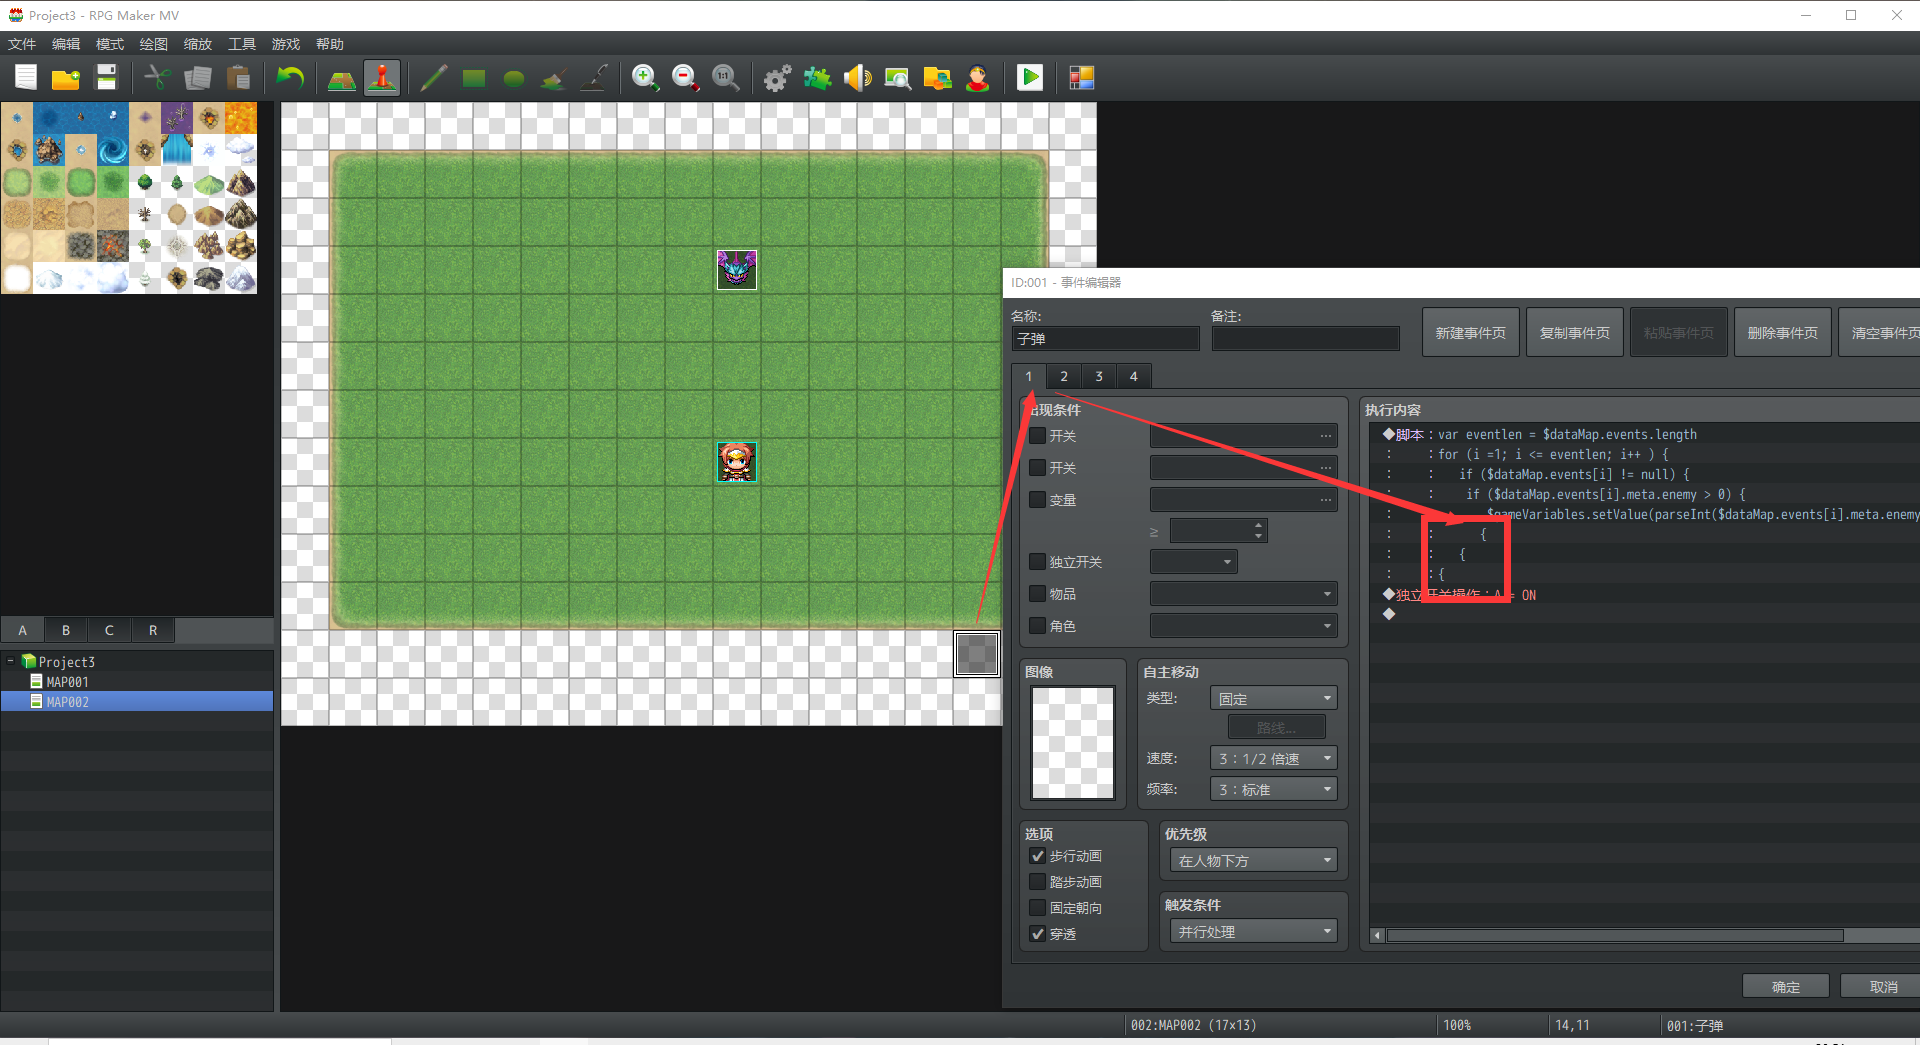Open Database via the gear icon
Image resolution: width=1920 pixels, height=1045 pixels.
777,78
